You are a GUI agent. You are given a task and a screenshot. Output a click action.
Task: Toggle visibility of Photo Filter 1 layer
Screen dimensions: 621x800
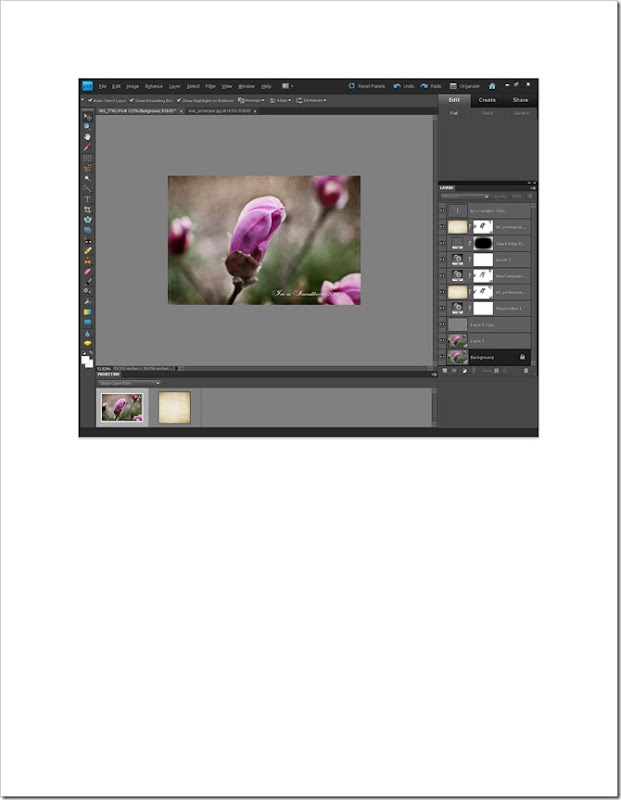pyautogui.click(x=442, y=308)
